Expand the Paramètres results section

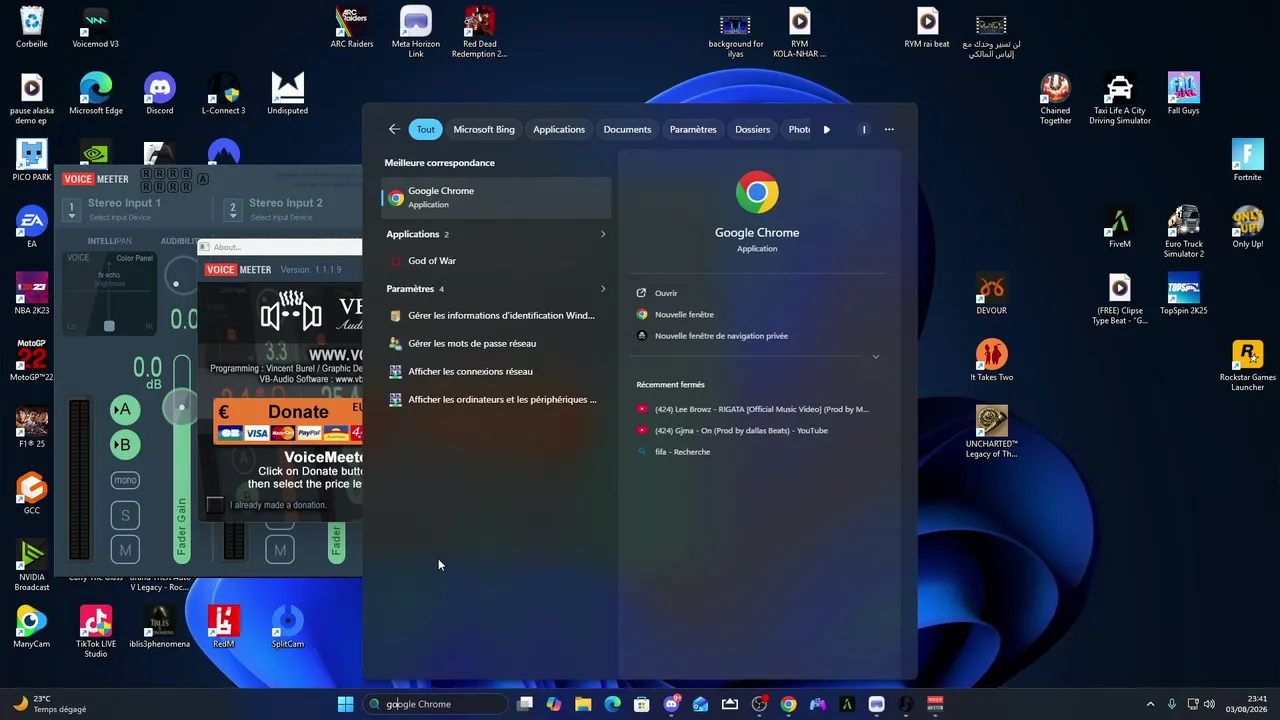click(x=602, y=289)
